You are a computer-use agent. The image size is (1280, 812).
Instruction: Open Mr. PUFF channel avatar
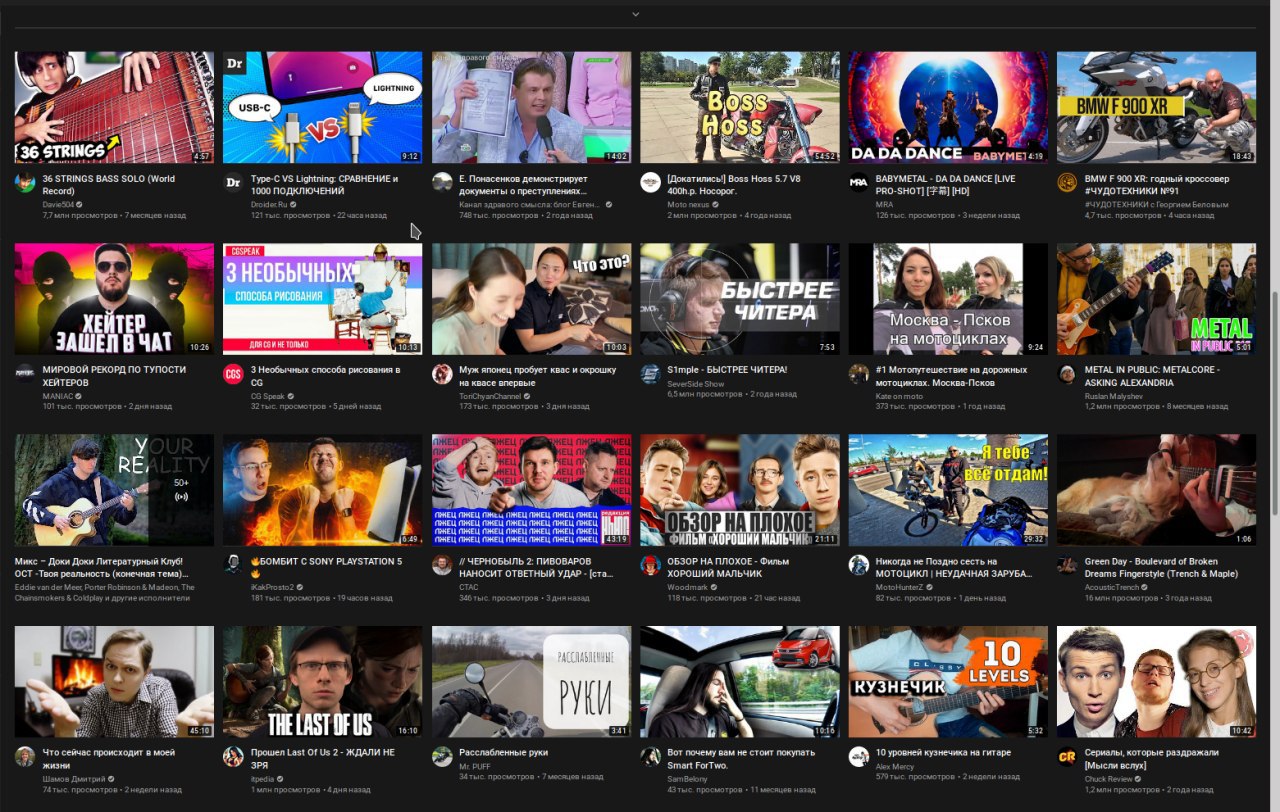click(x=442, y=757)
